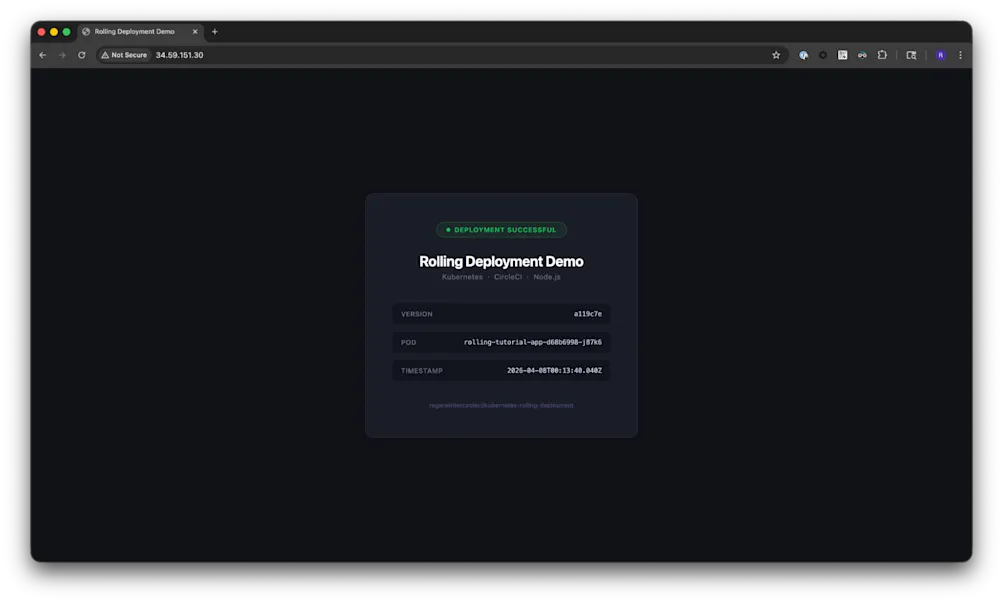
Task: Open the side panel search icon
Action: click(911, 55)
